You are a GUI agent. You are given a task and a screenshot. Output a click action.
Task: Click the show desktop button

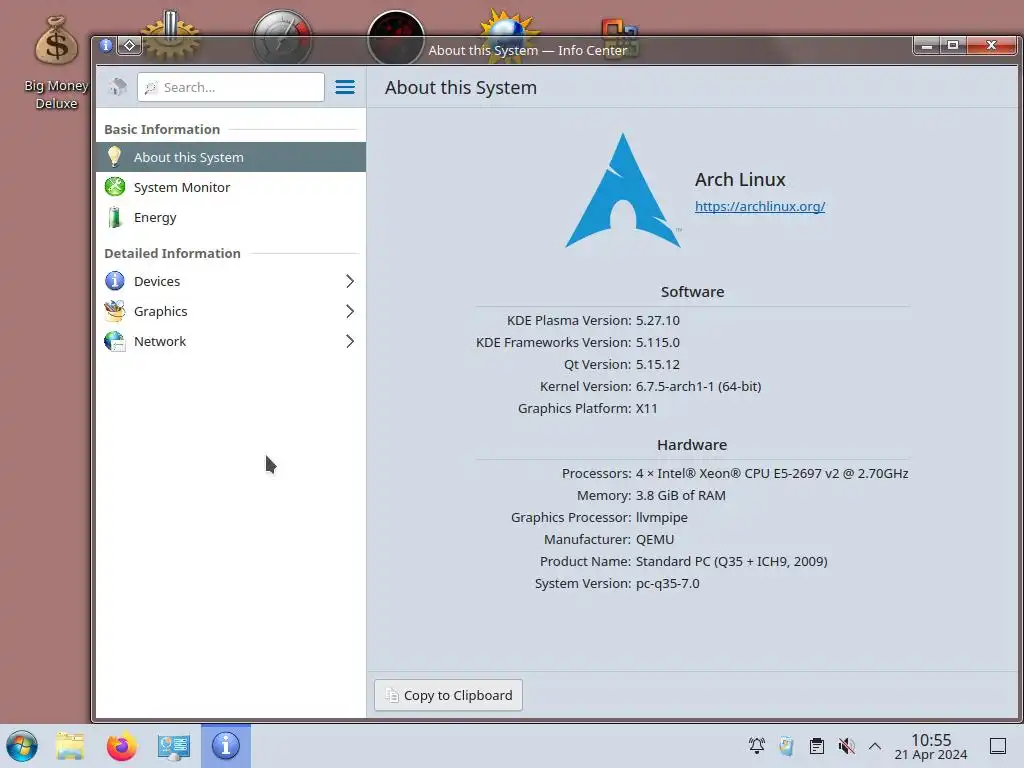tap(998, 746)
